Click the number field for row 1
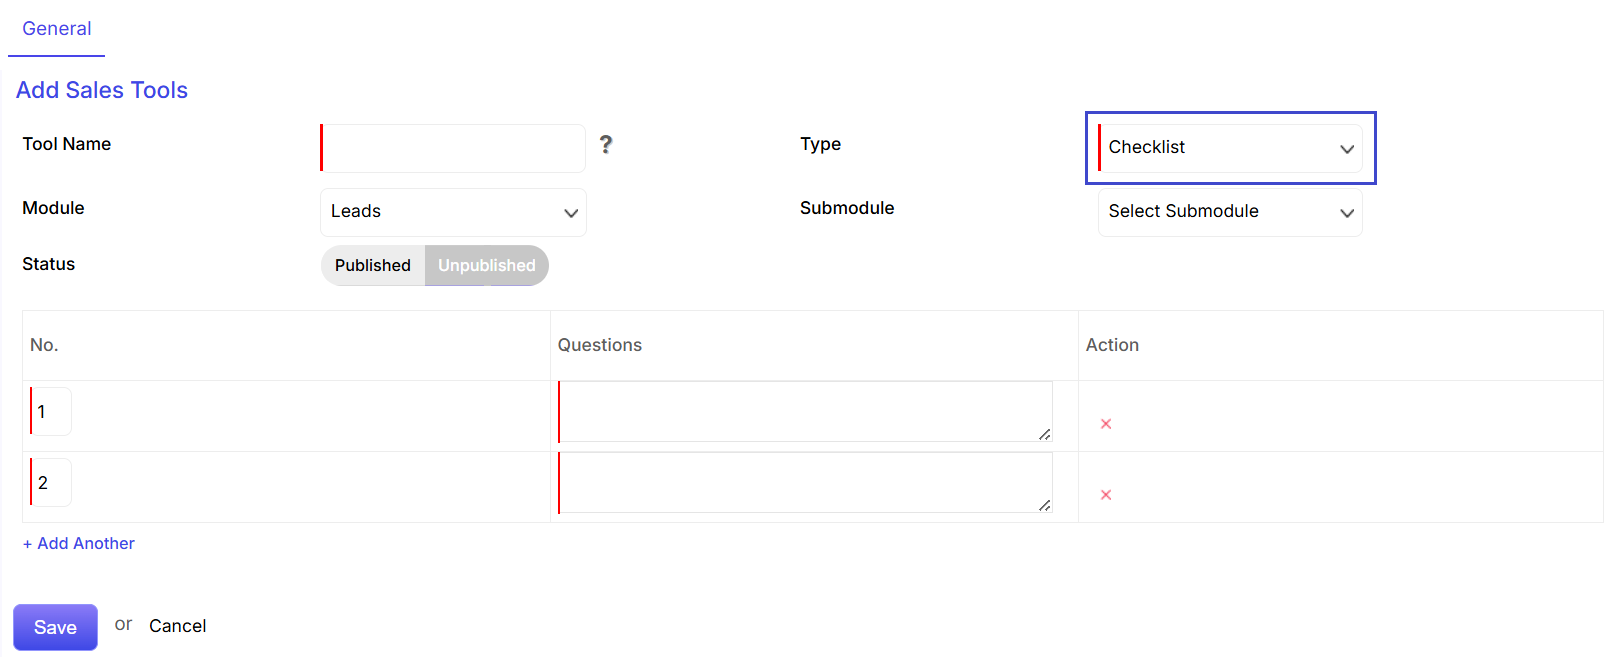This screenshot has width=1613, height=657. pos(51,411)
